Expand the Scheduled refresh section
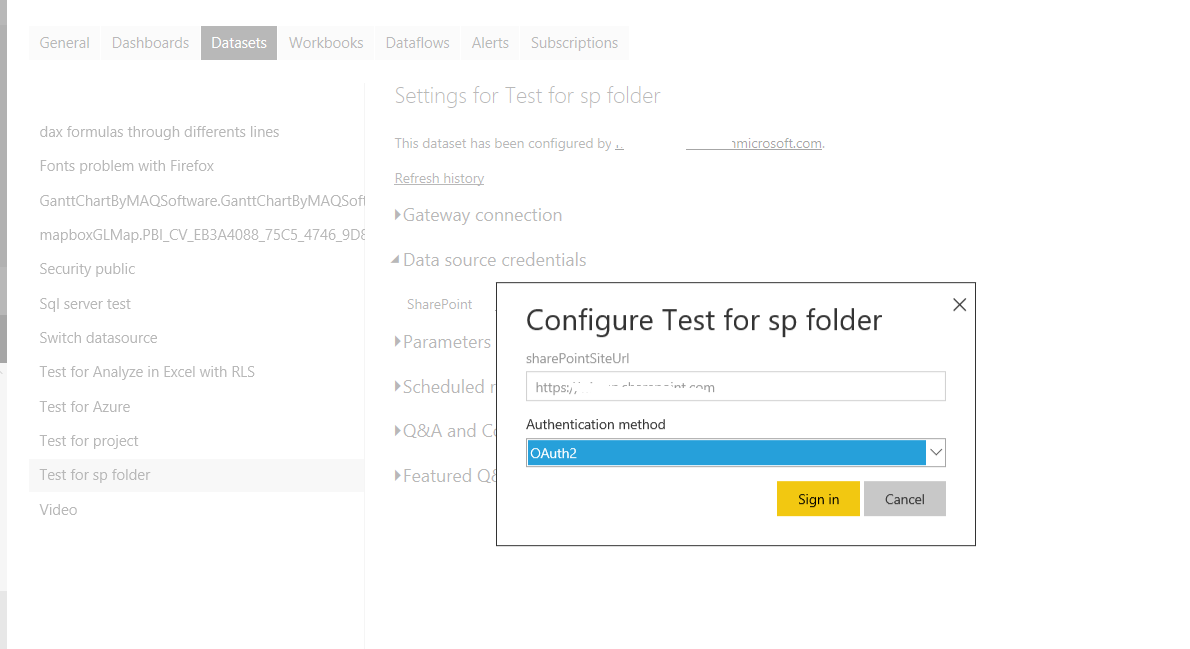This screenshot has width=1190, height=649. coord(444,386)
